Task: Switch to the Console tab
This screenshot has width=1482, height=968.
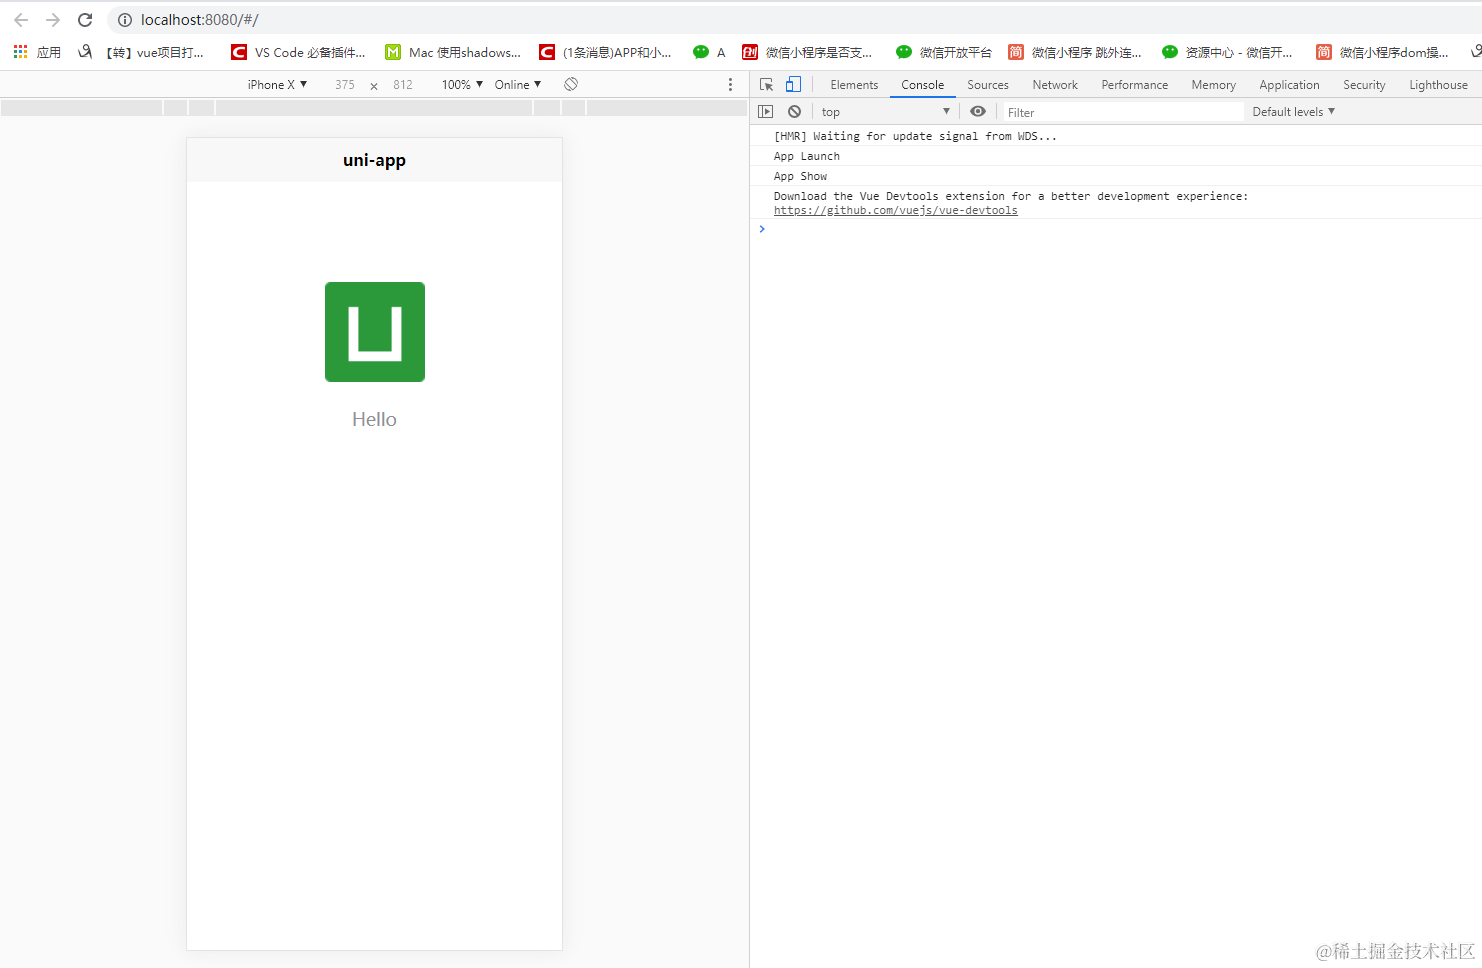Action: coord(922,85)
